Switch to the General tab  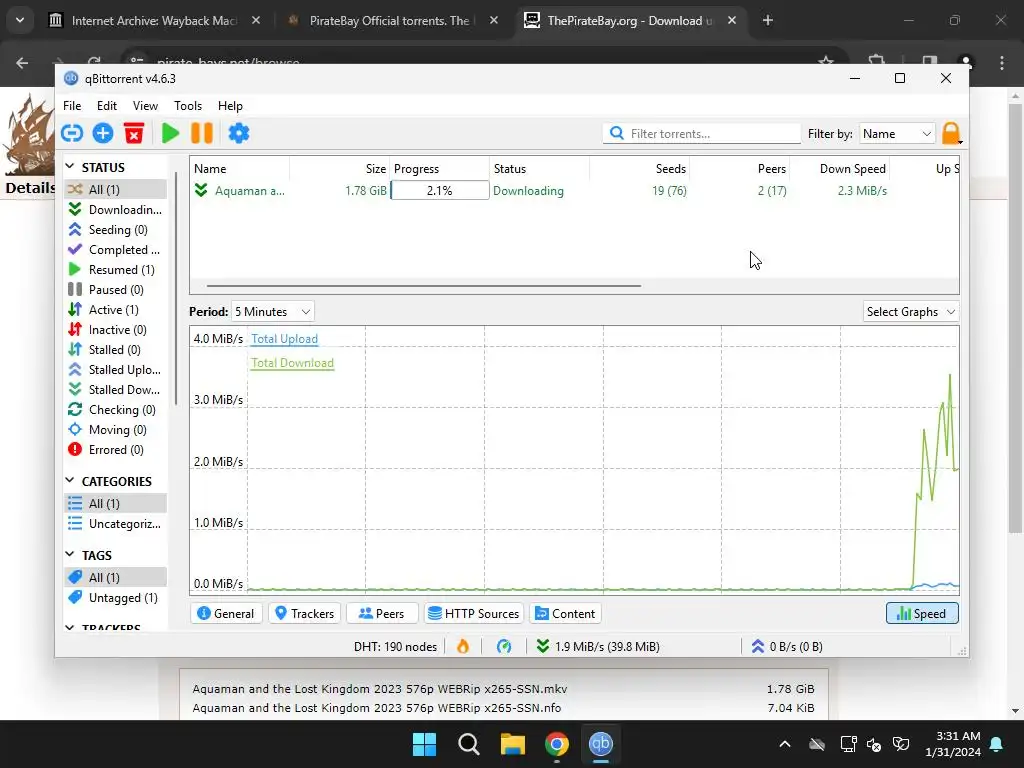[x=226, y=614]
